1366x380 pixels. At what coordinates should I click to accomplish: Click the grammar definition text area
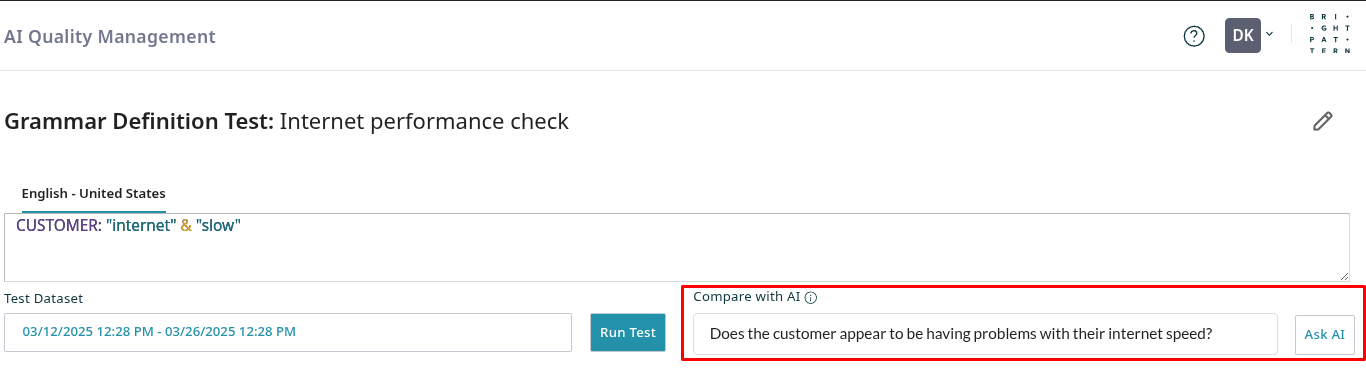pyautogui.click(x=677, y=247)
